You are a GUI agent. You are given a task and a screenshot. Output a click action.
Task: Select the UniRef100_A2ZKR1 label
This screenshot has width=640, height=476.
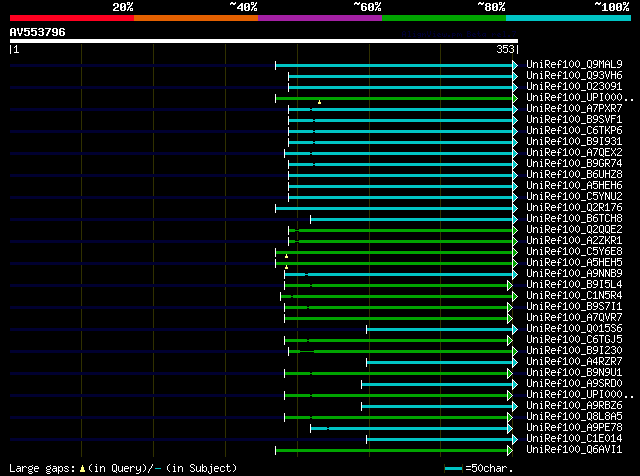(x=574, y=241)
